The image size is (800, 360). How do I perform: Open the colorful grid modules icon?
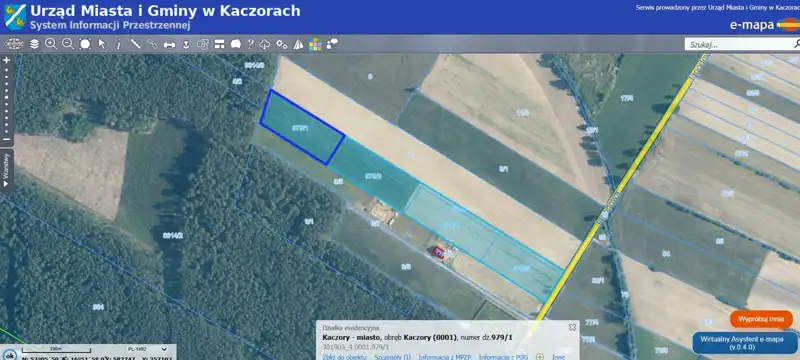point(315,44)
